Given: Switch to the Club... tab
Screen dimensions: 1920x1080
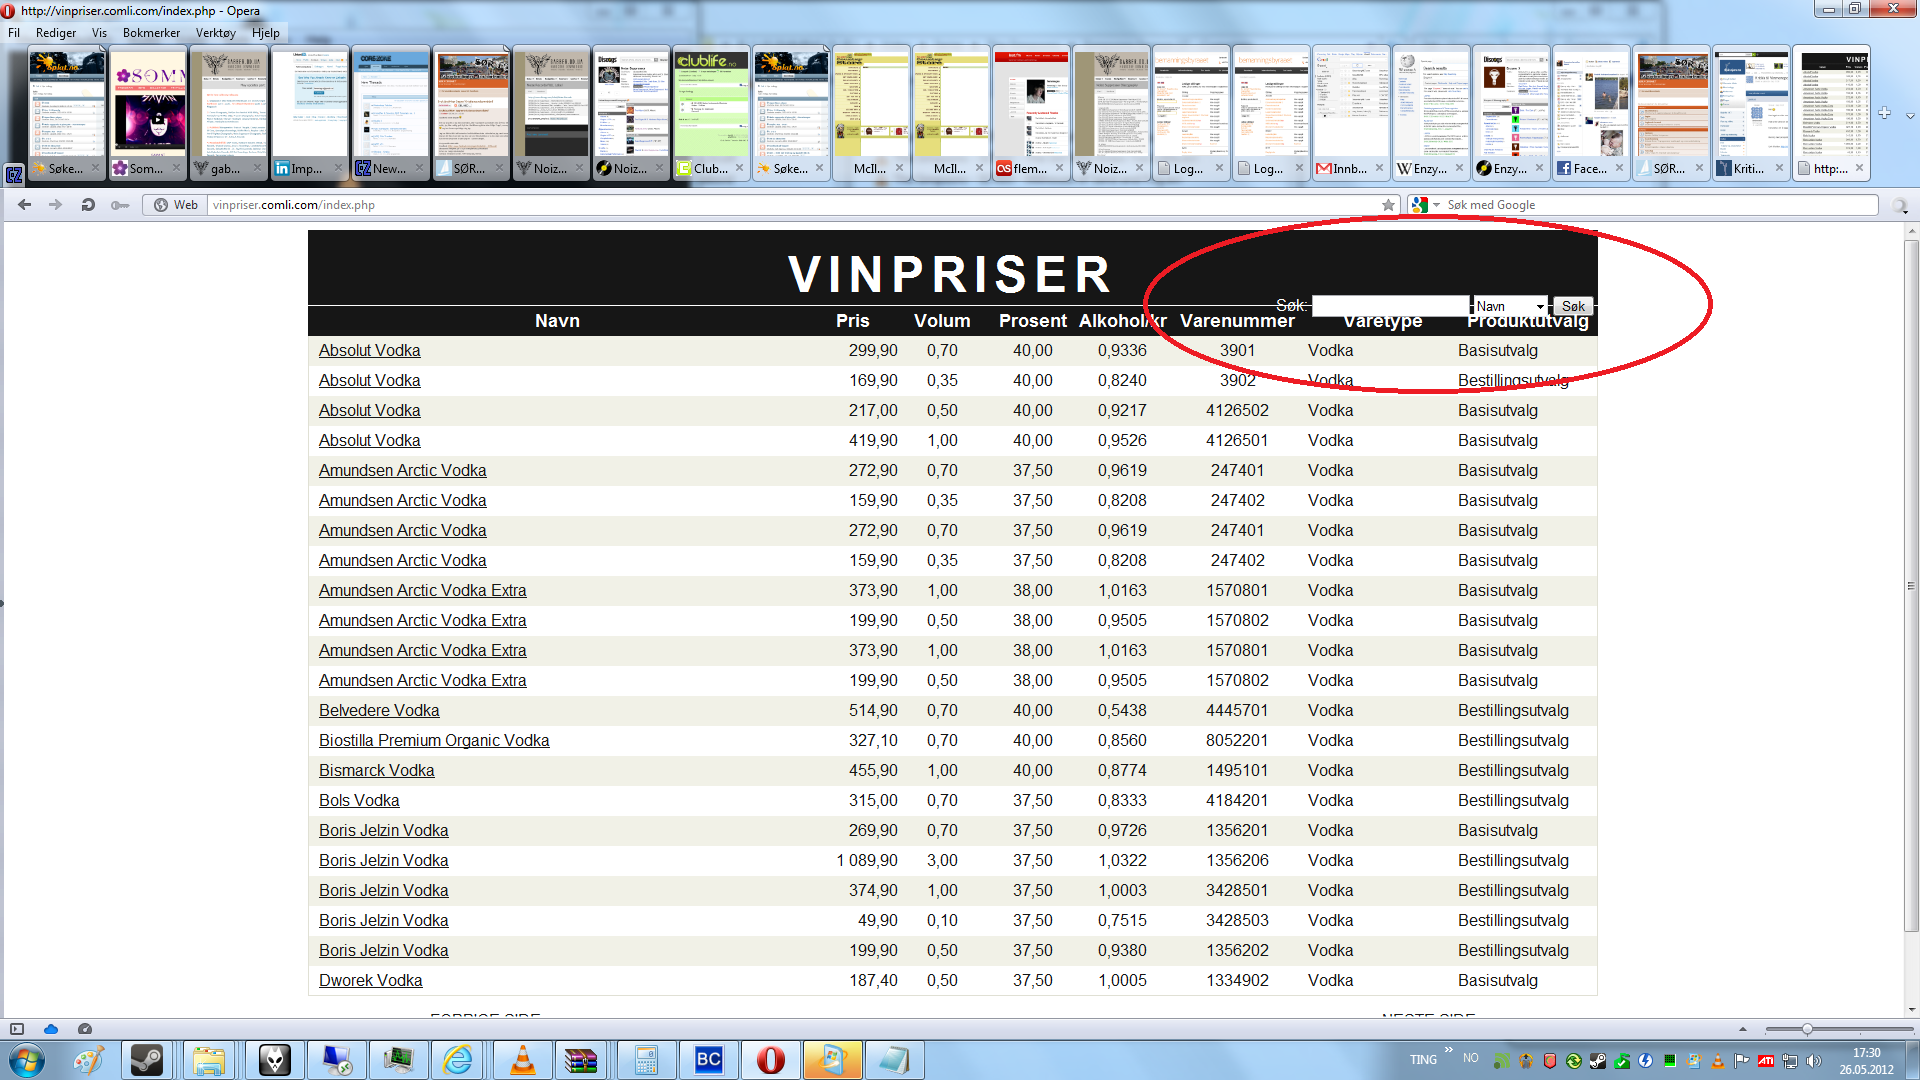Looking at the screenshot, I should tap(710, 115).
